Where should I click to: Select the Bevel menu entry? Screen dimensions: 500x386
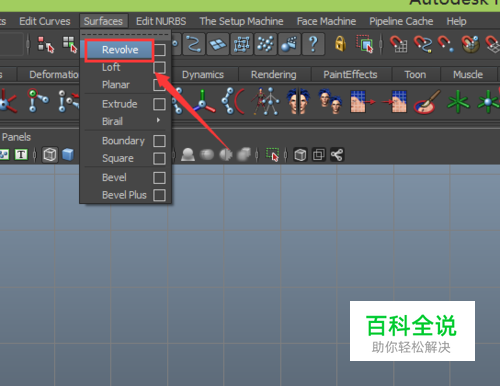(x=114, y=177)
